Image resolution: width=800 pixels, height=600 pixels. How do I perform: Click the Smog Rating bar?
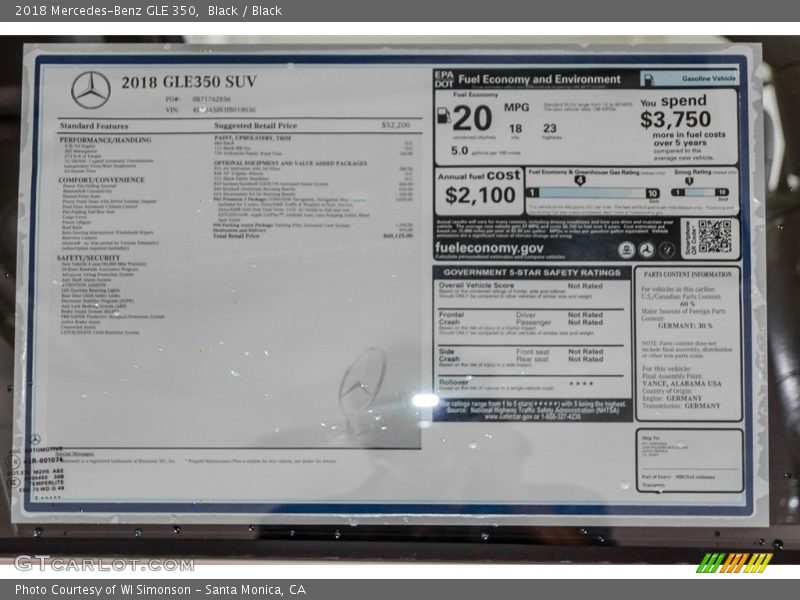[699, 192]
